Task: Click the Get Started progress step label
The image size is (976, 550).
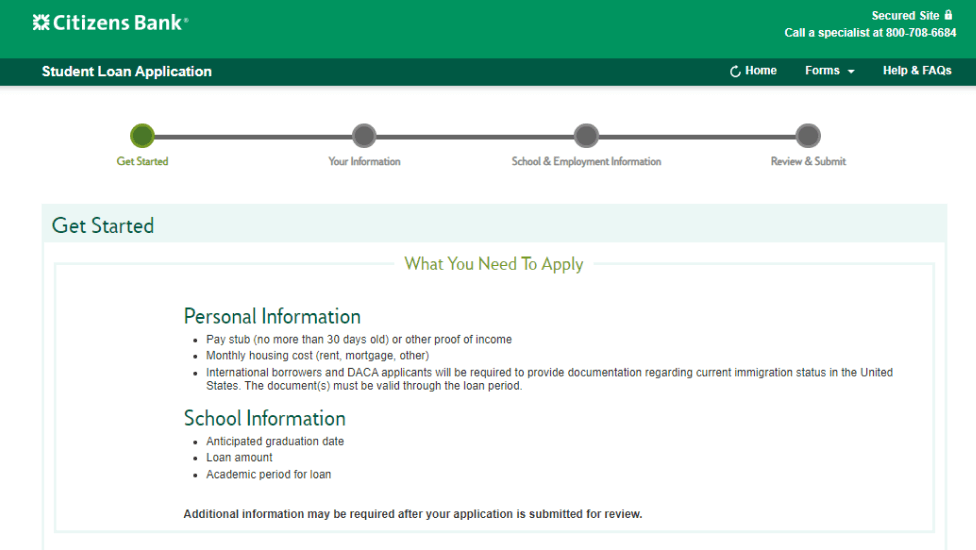Action: (x=142, y=161)
